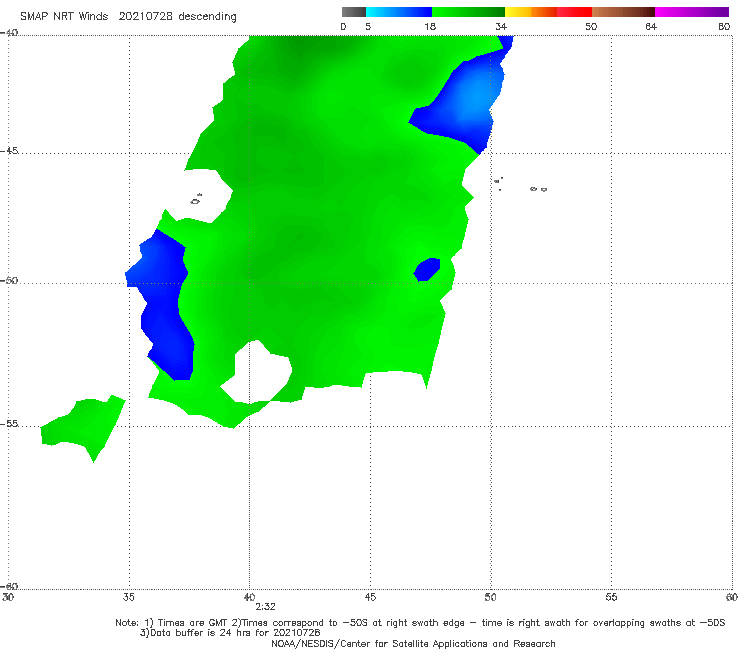Click the longitude axis label "55"
This screenshot has width=740, height=650.
tap(611, 597)
